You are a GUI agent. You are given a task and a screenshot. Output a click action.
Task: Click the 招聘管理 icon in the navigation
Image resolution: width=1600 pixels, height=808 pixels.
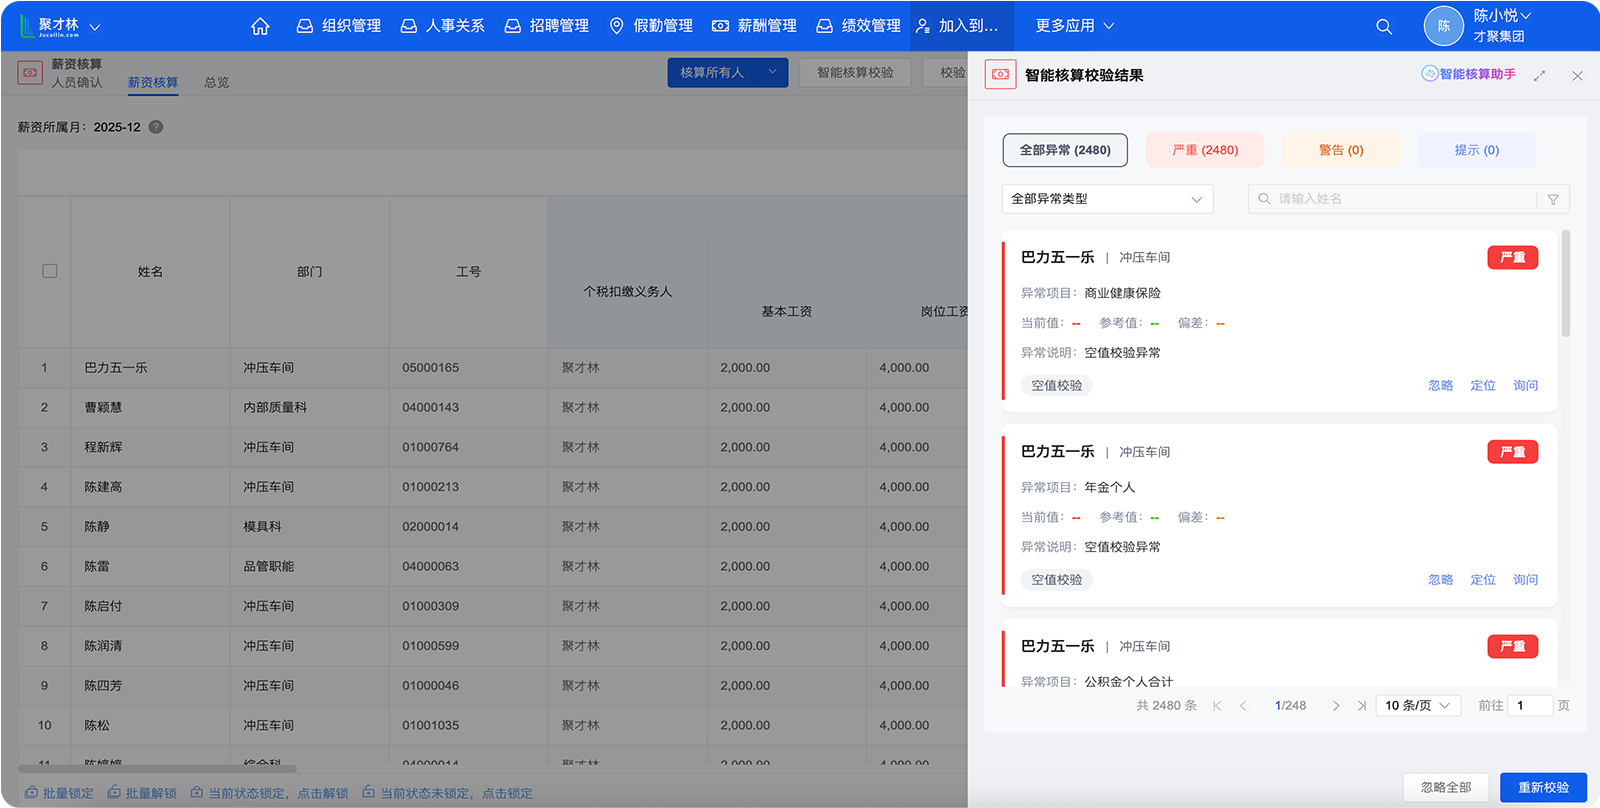(x=512, y=26)
